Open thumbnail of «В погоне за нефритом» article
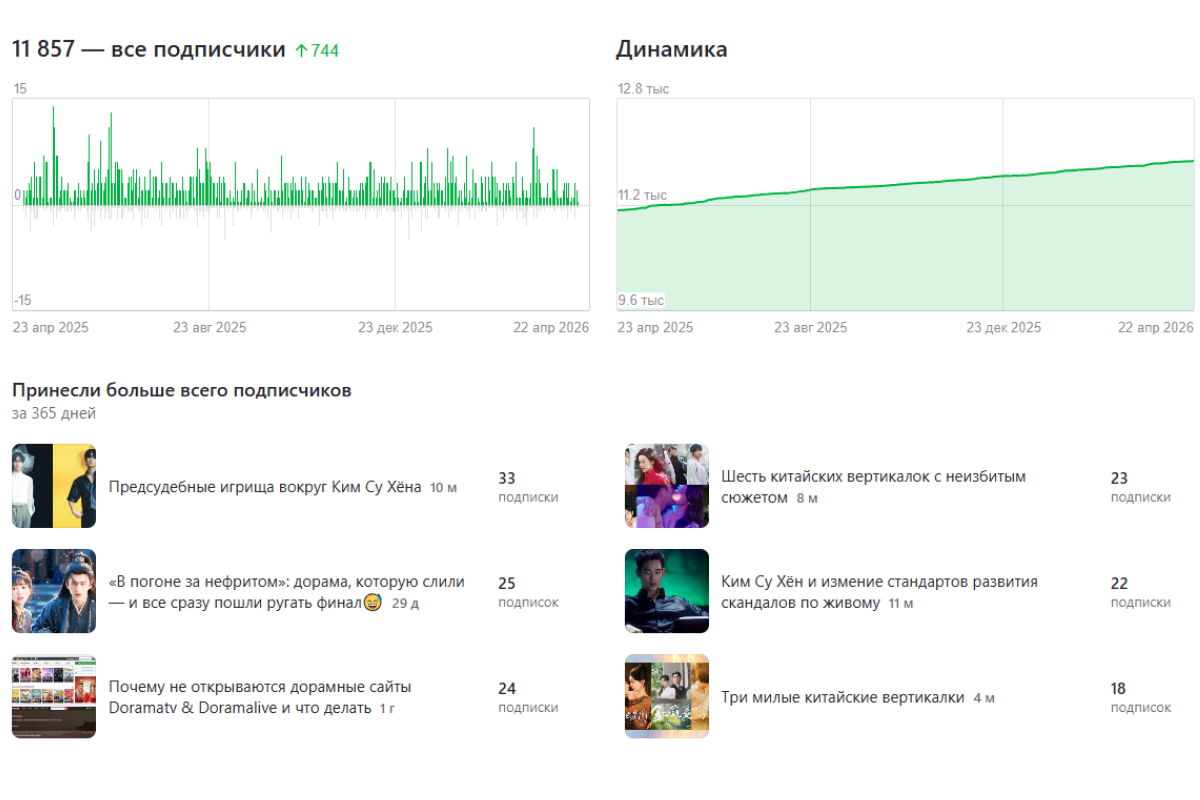The image size is (1200, 800). [x=54, y=591]
